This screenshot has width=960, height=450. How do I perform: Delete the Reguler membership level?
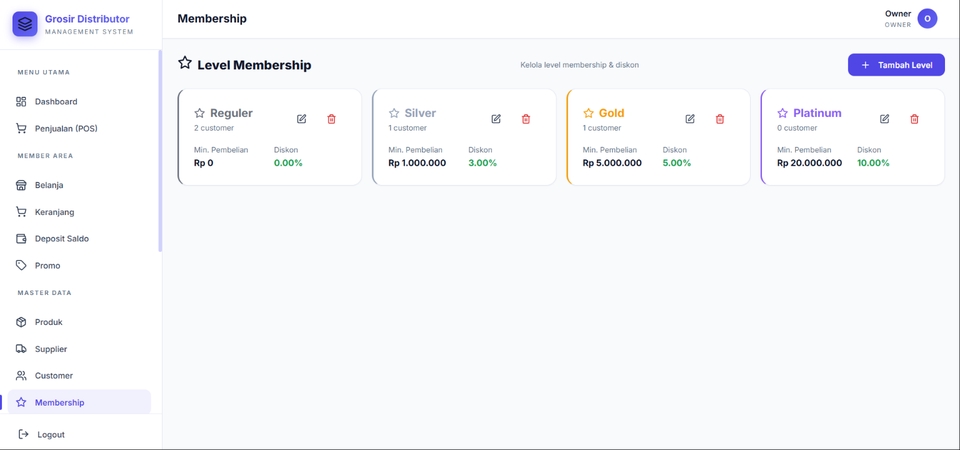click(331, 119)
